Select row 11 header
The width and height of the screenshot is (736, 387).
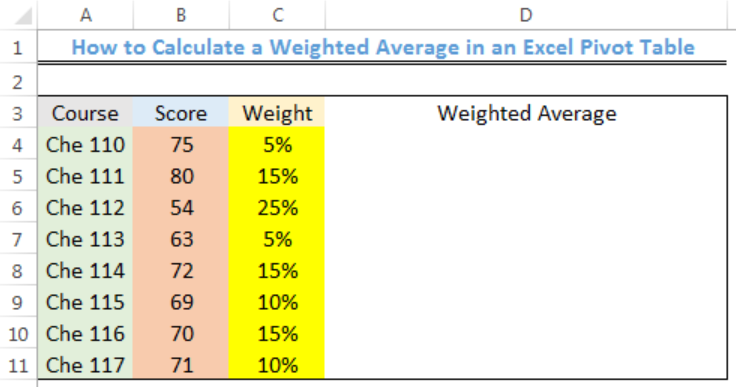[x=18, y=364]
